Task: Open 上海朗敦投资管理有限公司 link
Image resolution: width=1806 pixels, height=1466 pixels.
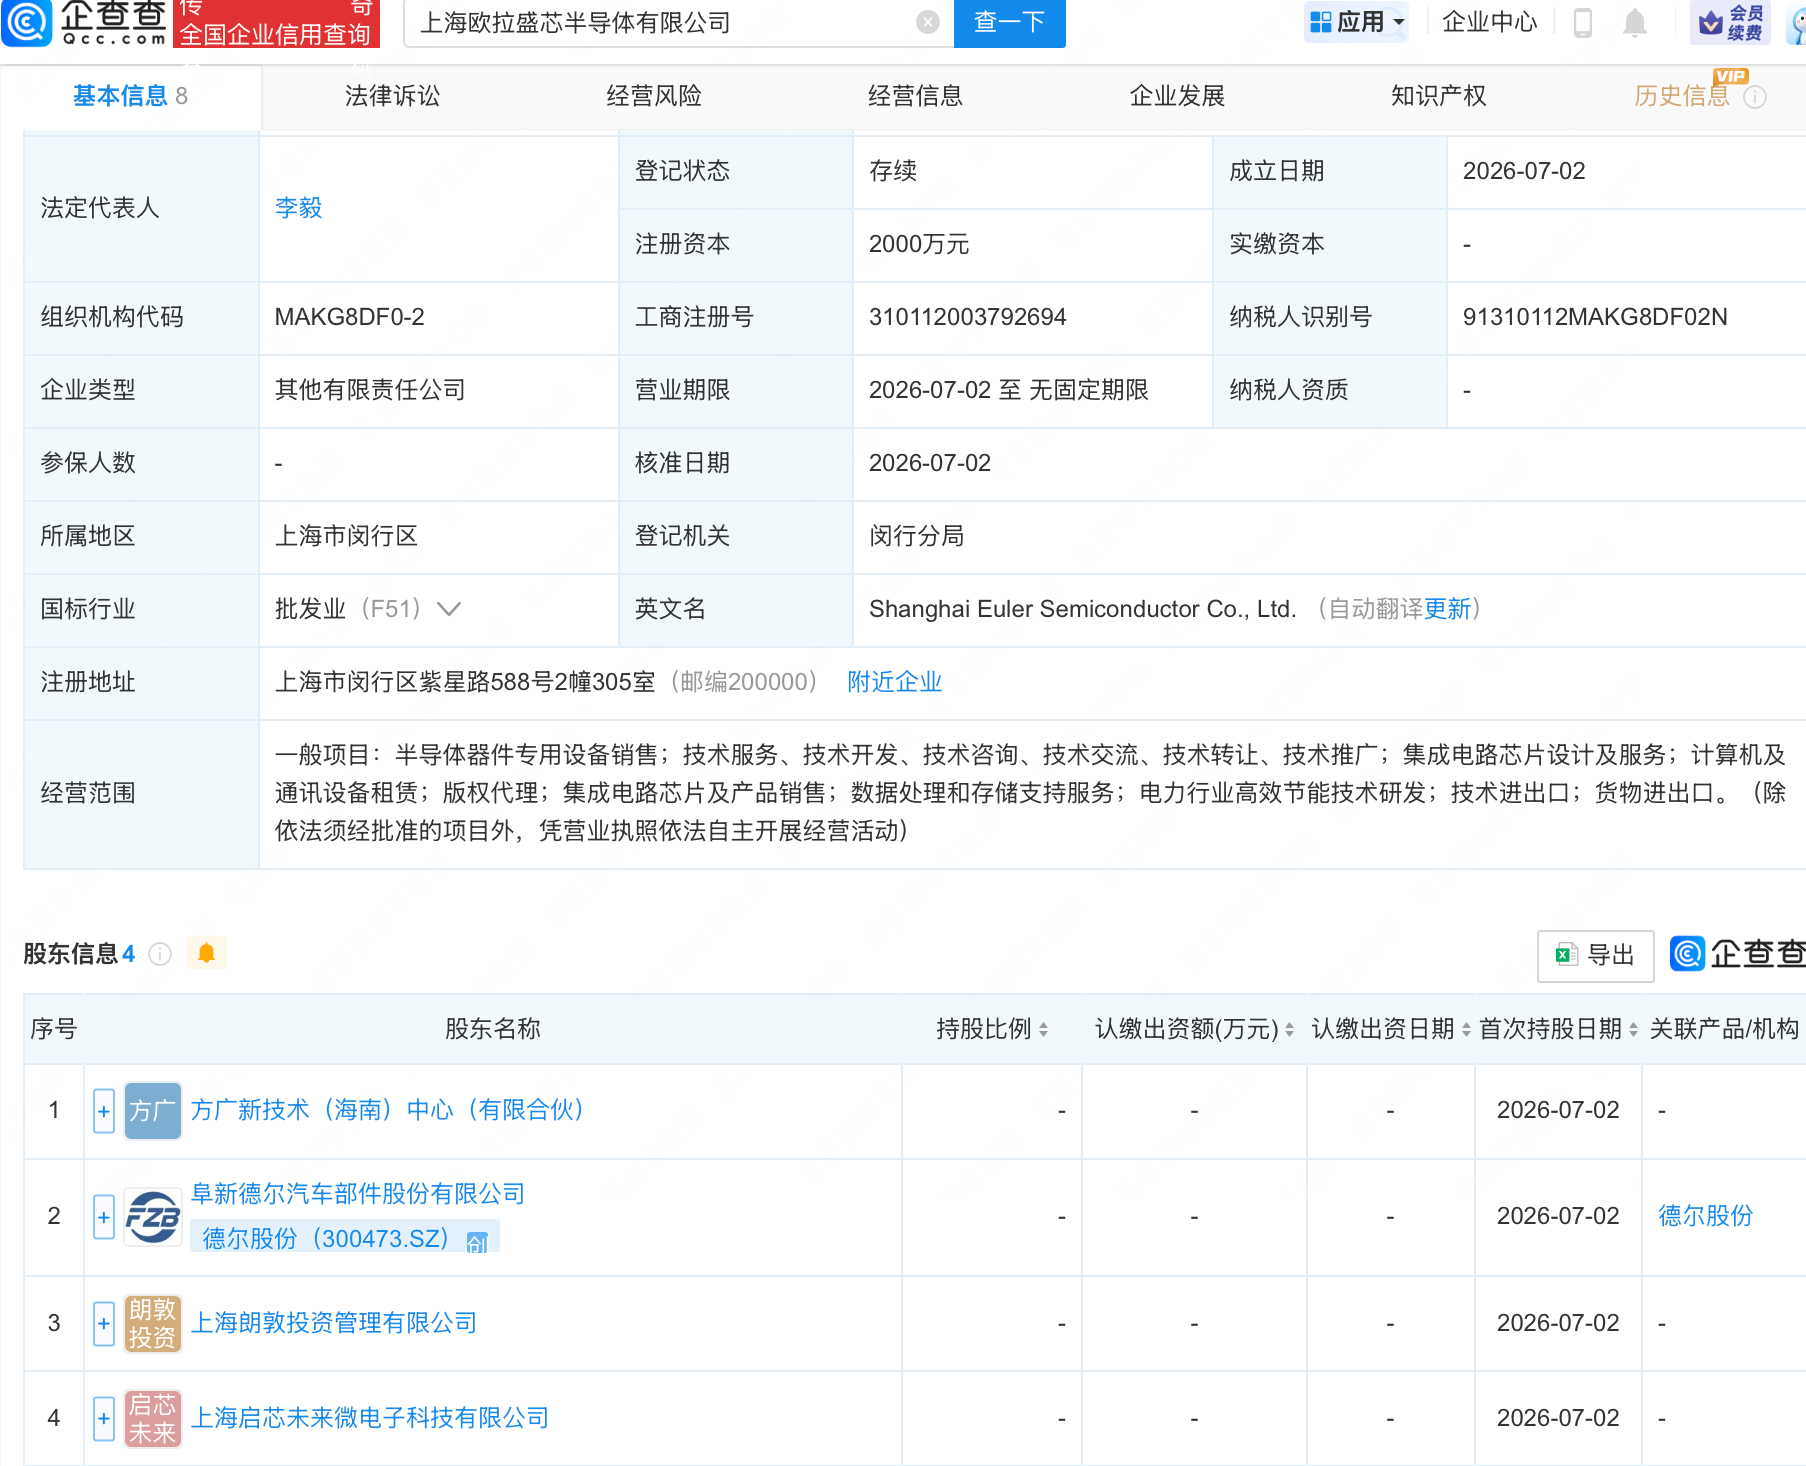Action: 334,1323
